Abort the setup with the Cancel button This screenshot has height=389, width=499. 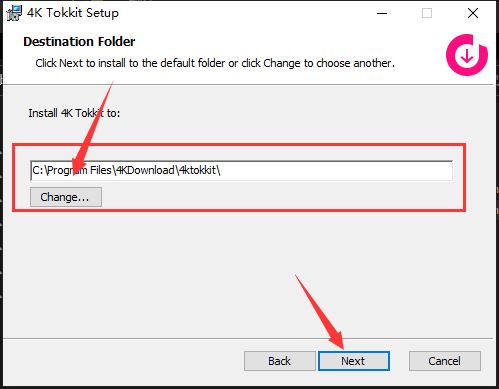pos(445,361)
